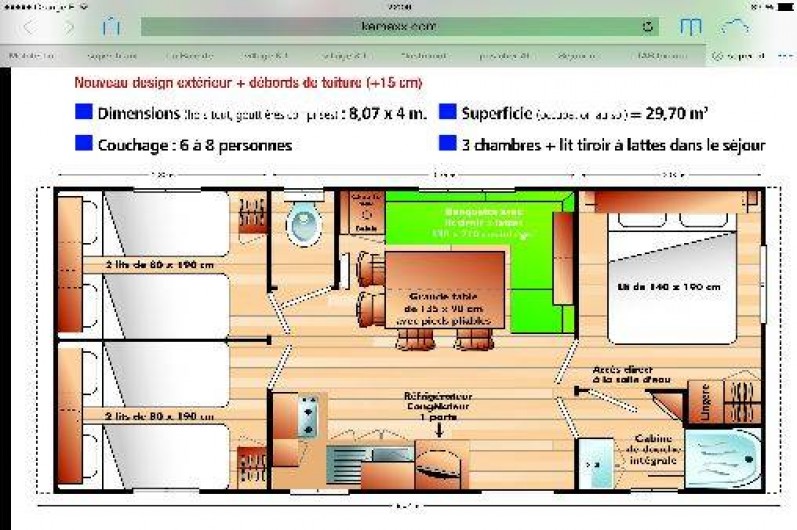Switch to the 'Trestraou' tab
797x530 pixels.
424,57
